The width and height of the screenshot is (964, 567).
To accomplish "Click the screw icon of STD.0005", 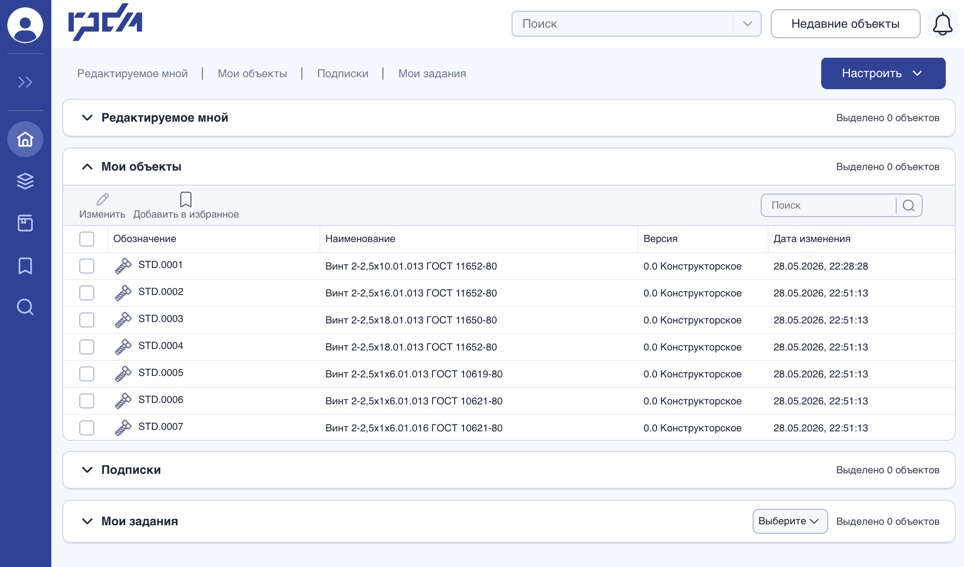I will click(123, 374).
